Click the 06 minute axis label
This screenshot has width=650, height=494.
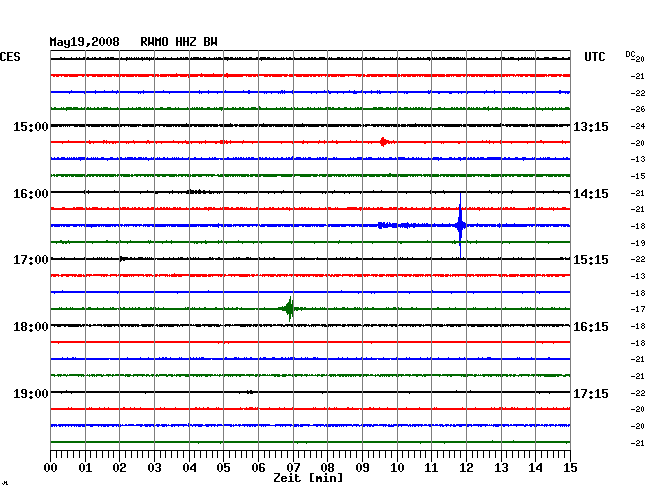click(x=258, y=468)
